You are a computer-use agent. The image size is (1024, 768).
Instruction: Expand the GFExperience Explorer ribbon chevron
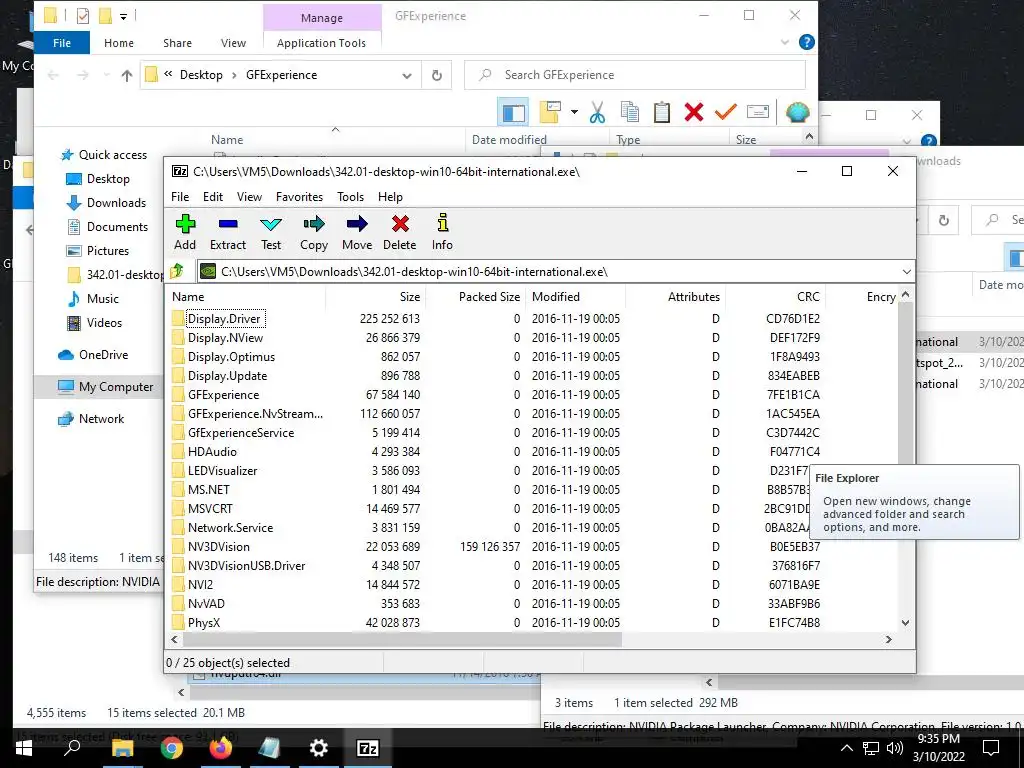(x=785, y=42)
